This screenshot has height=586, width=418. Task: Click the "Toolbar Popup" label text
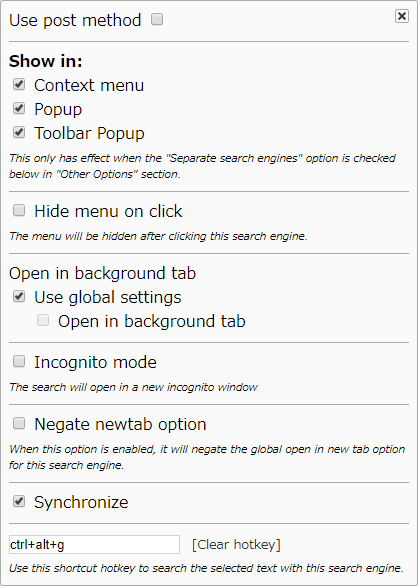pos(89,133)
